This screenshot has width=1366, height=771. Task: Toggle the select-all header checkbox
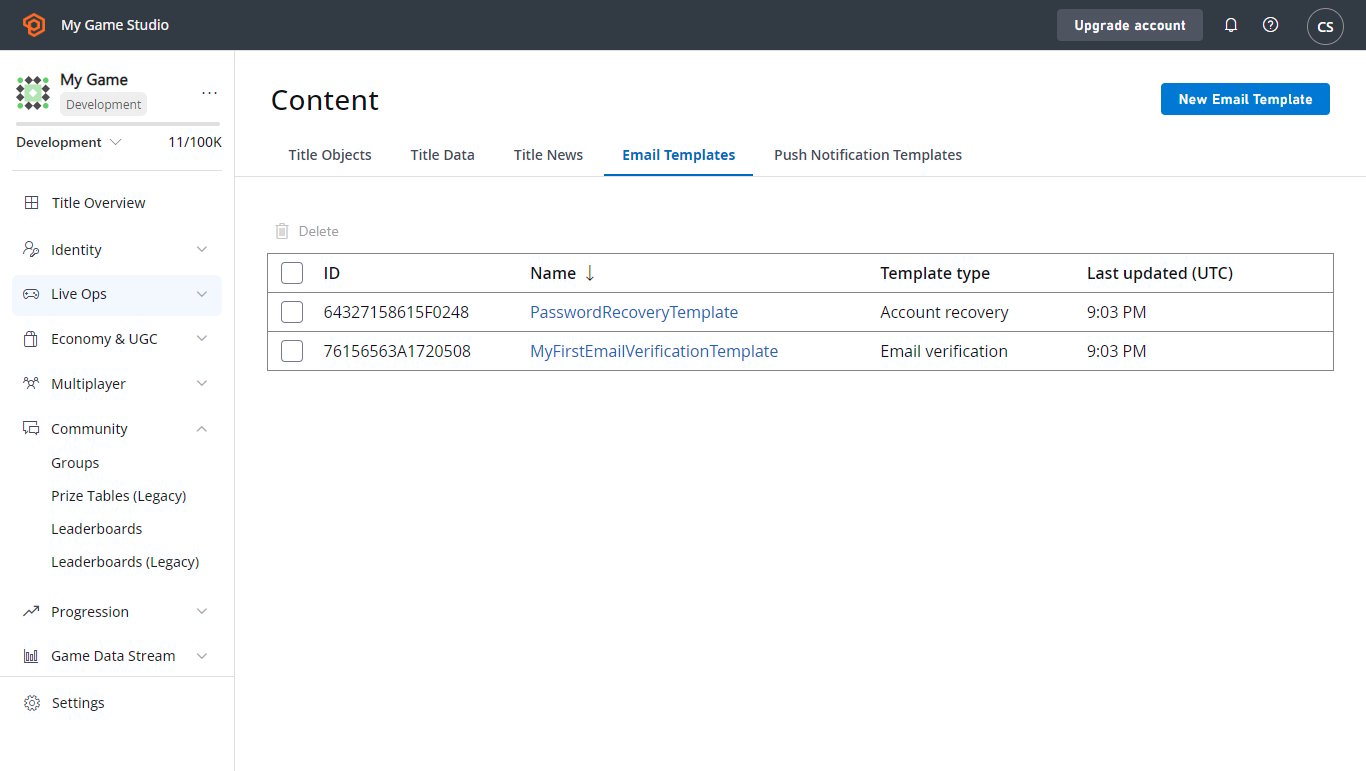[x=292, y=273]
